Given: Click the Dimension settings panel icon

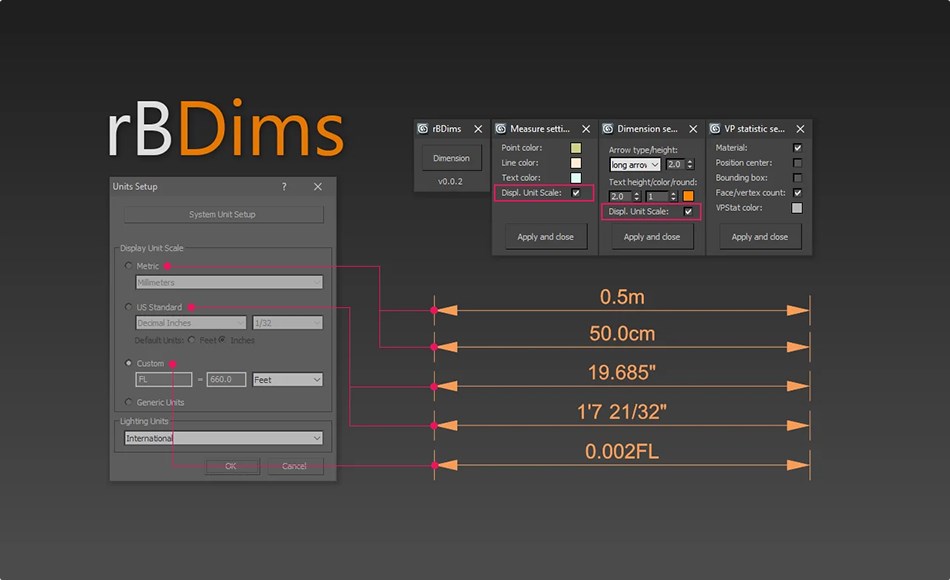Looking at the screenshot, I should (x=606, y=128).
